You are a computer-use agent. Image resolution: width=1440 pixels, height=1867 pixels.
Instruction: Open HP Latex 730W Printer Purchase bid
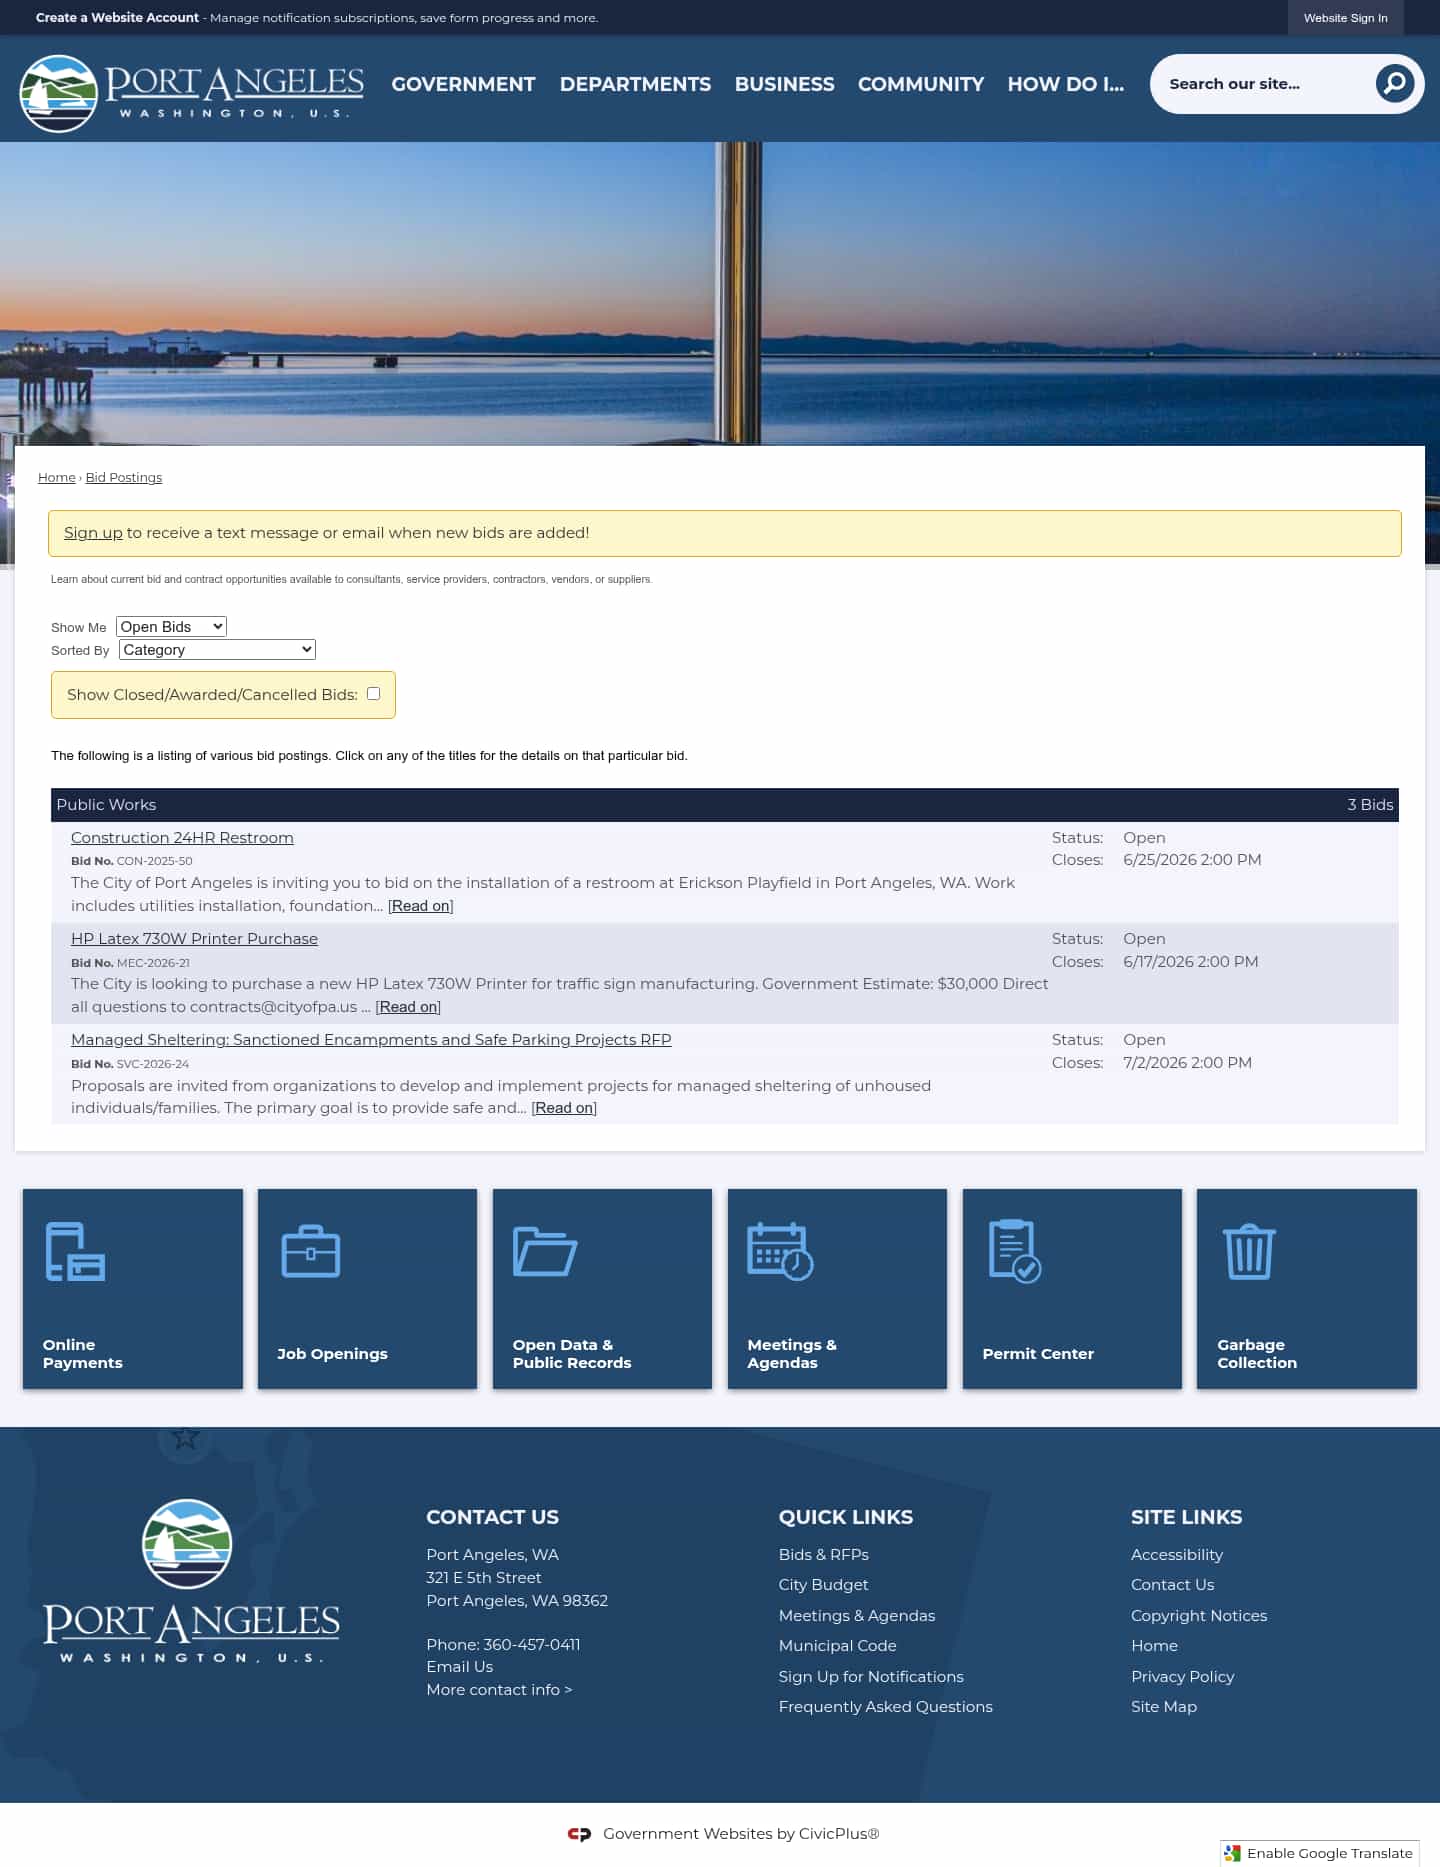click(194, 939)
